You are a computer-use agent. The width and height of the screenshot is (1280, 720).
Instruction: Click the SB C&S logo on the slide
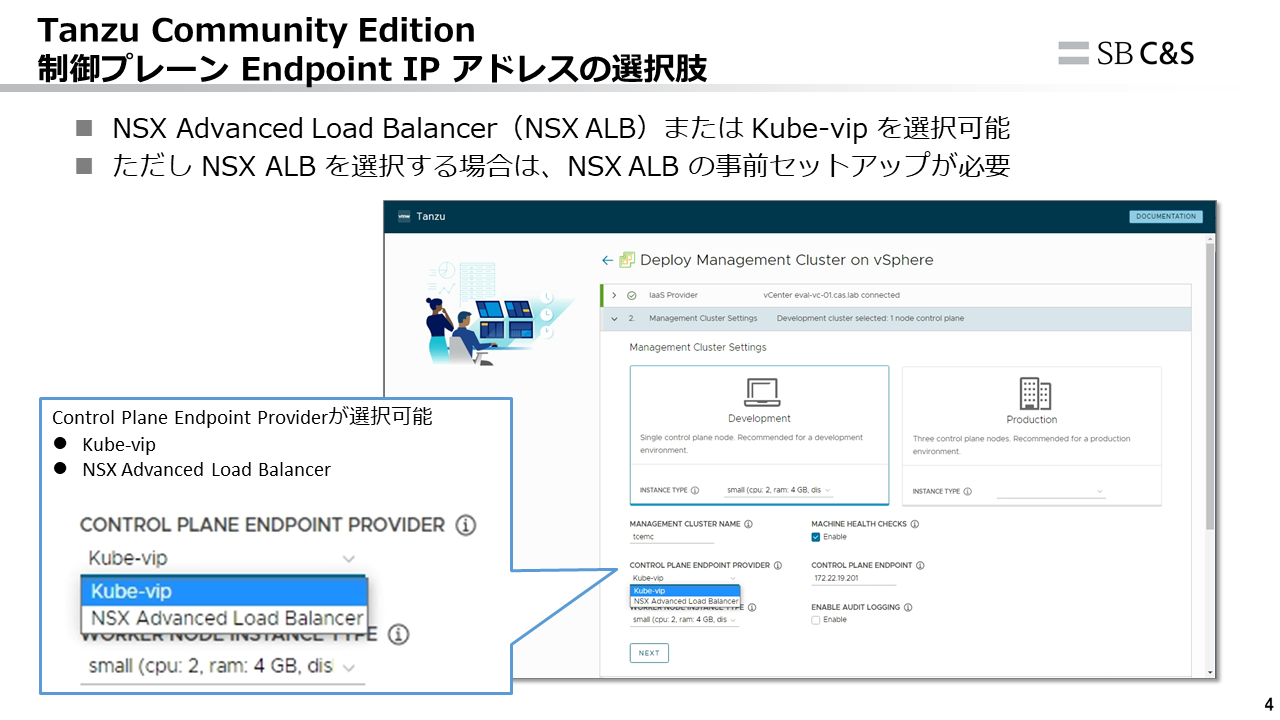coord(1126,53)
